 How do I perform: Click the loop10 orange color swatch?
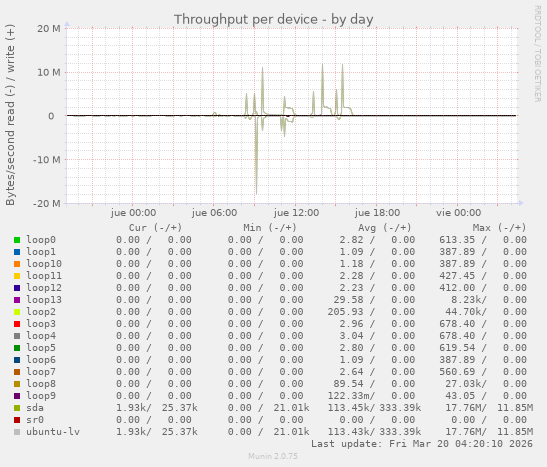point(17,264)
